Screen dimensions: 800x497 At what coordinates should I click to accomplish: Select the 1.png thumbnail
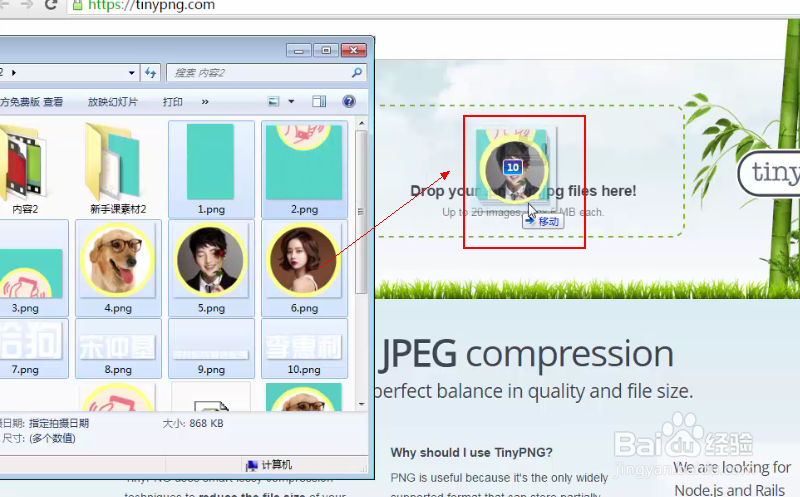pos(211,169)
